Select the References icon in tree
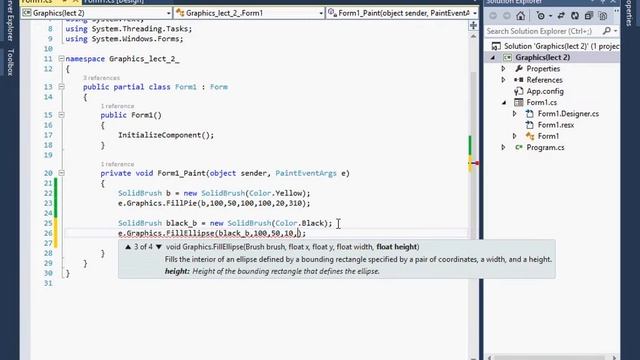 pyautogui.click(x=518, y=80)
